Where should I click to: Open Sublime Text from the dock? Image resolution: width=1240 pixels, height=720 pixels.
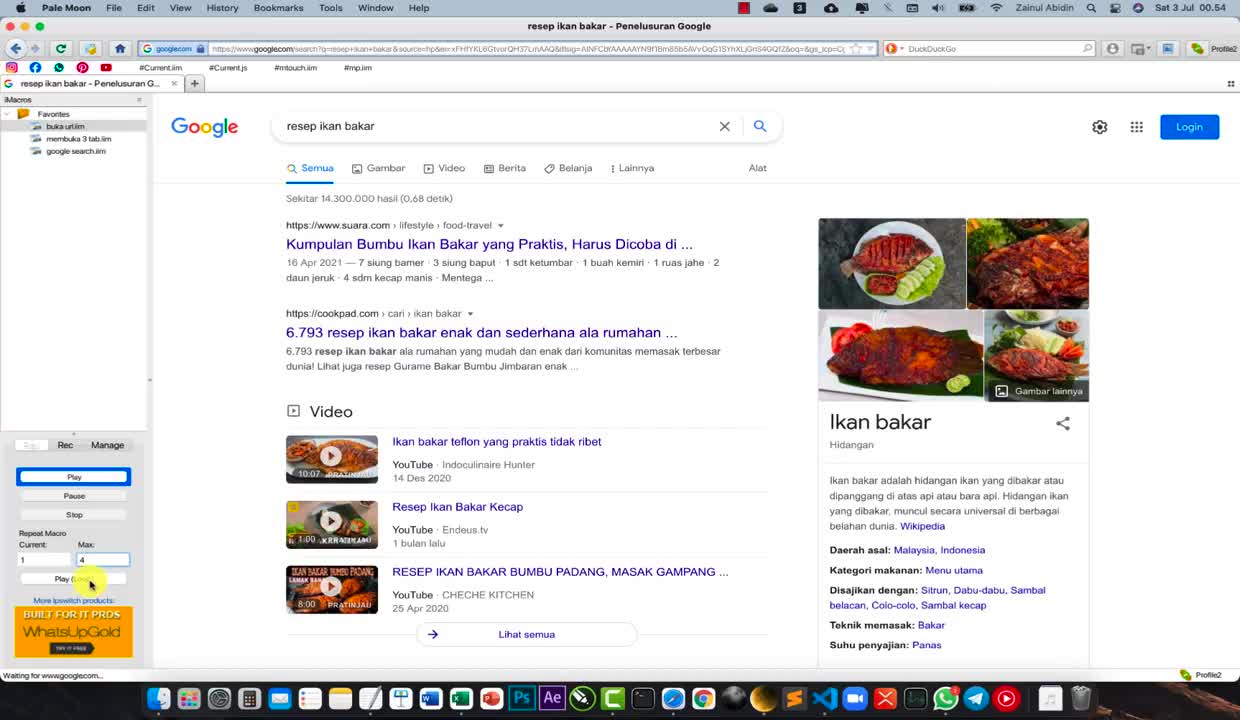coord(794,698)
